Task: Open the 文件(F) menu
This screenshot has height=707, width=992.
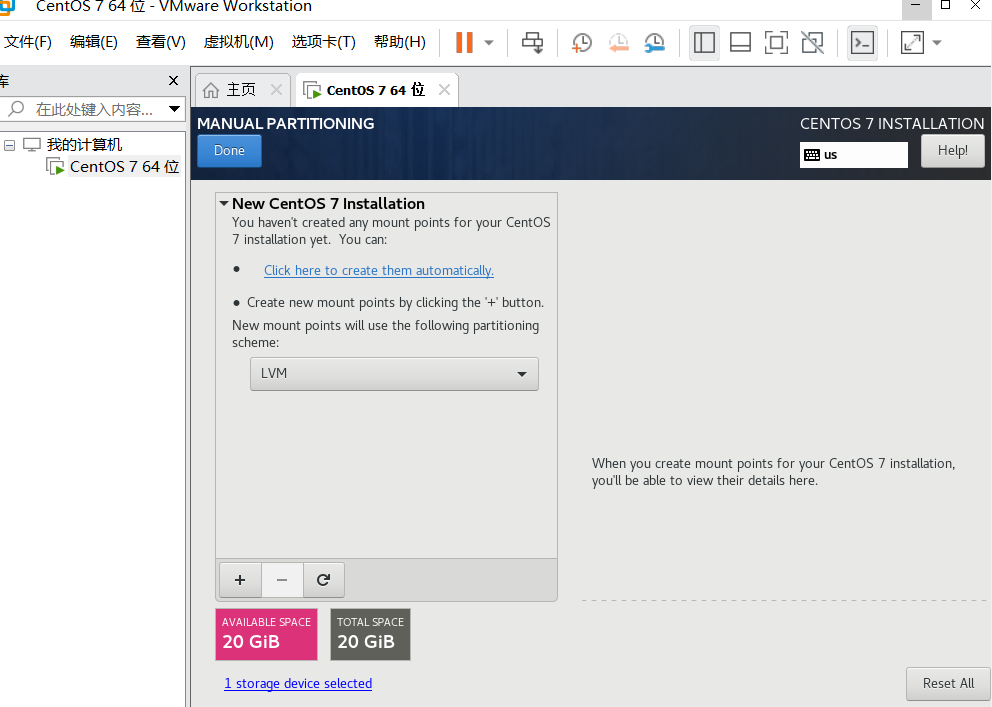Action: 28,42
